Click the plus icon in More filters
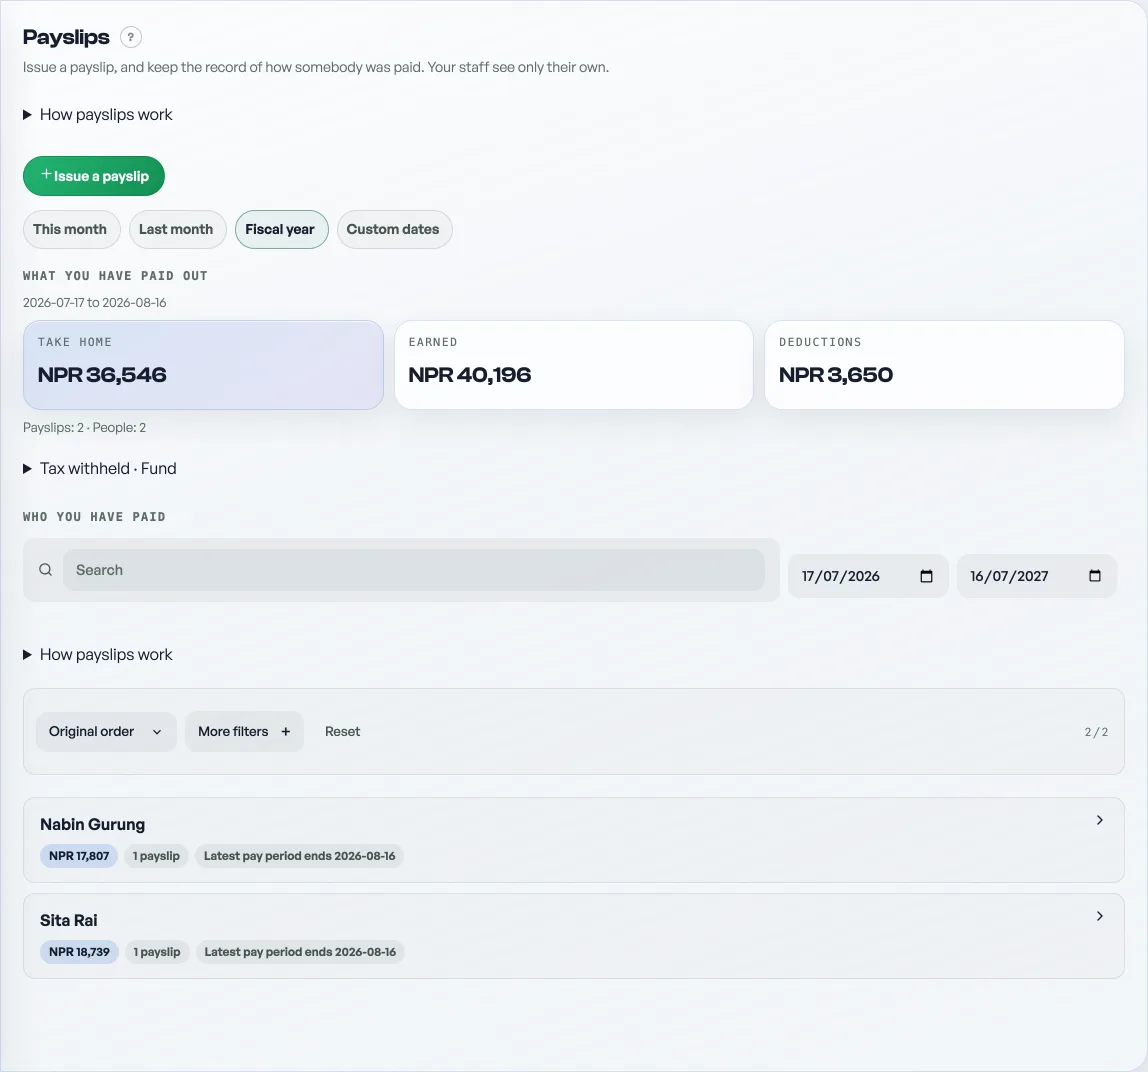 point(286,732)
